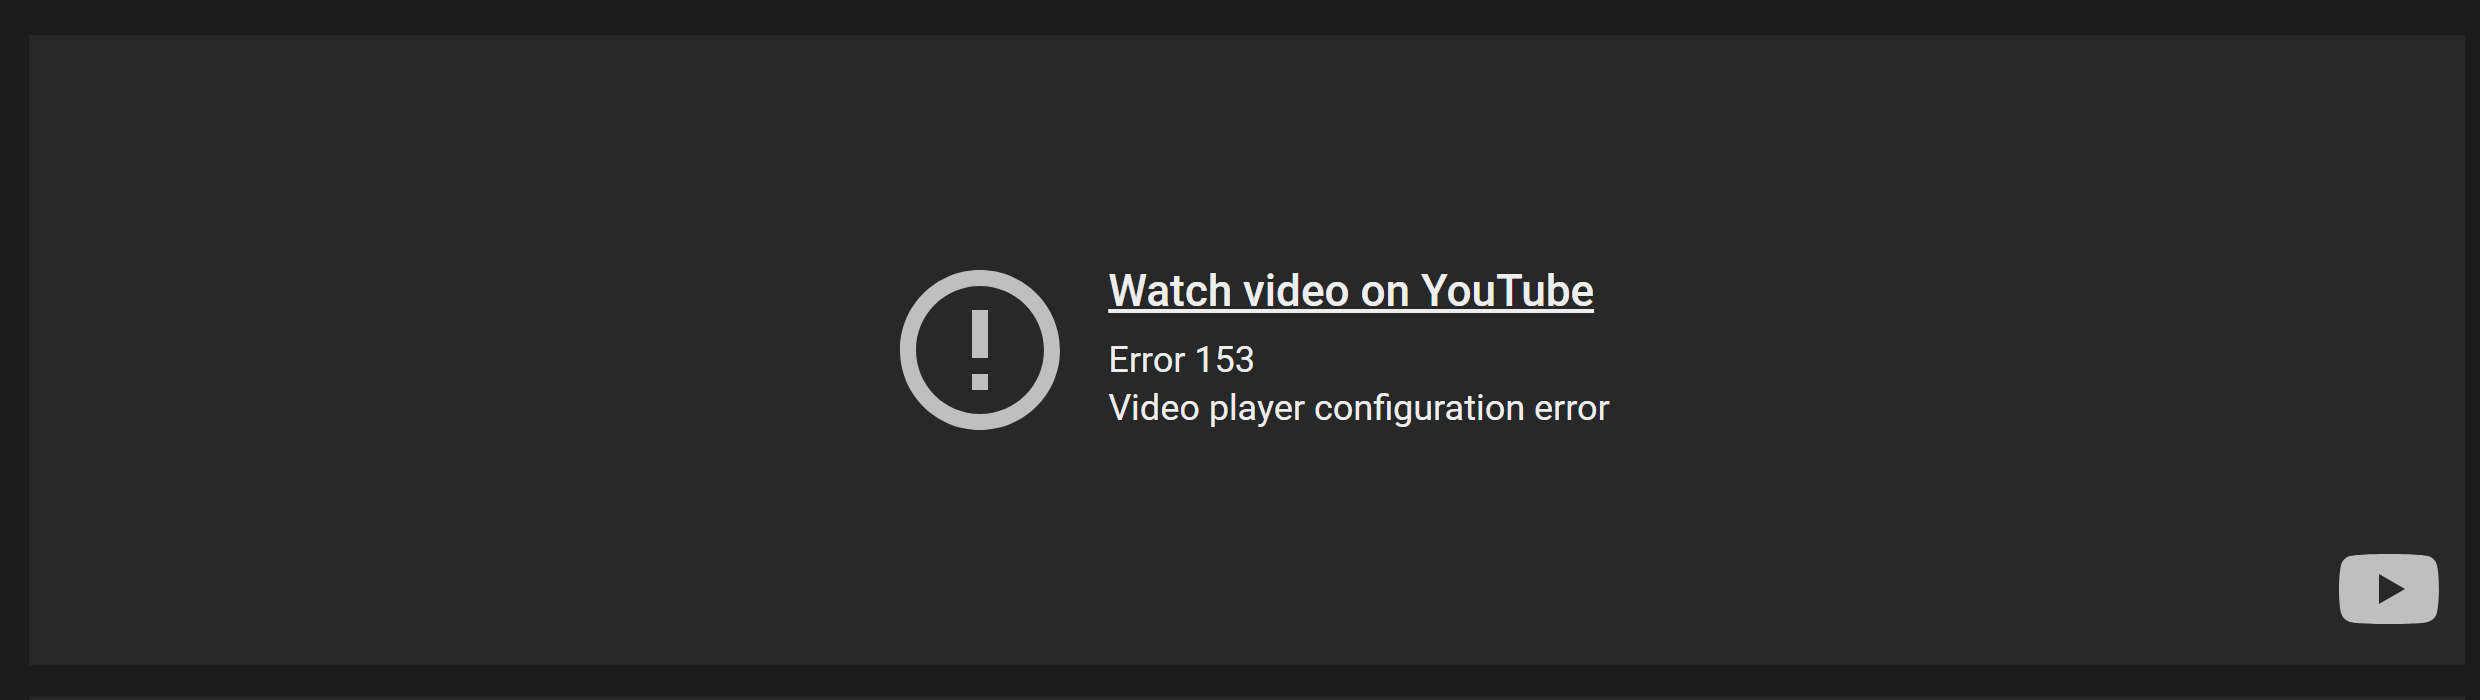Click the alert icon left of link

(x=979, y=350)
